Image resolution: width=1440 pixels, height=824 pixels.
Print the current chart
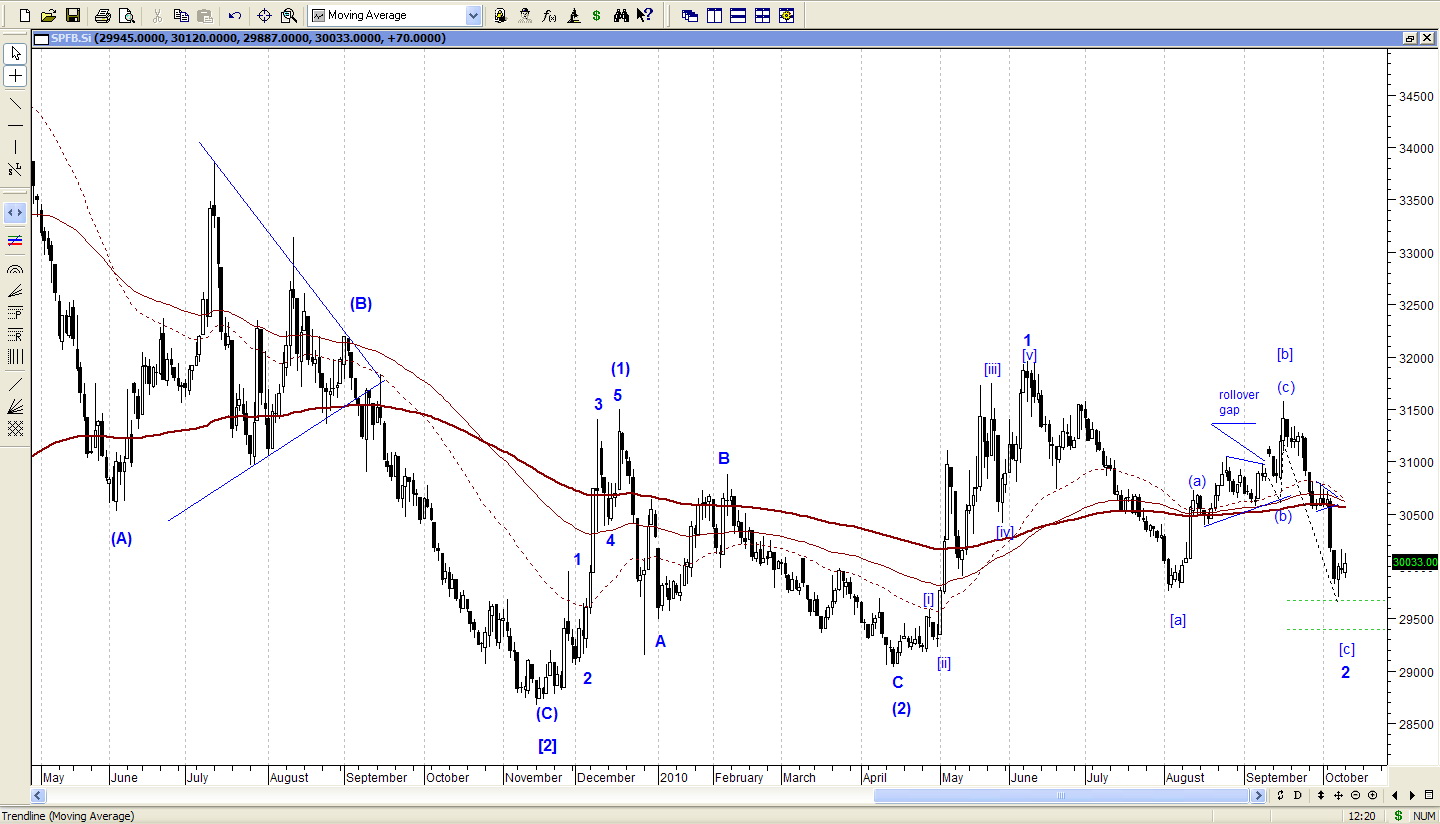pos(102,15)
